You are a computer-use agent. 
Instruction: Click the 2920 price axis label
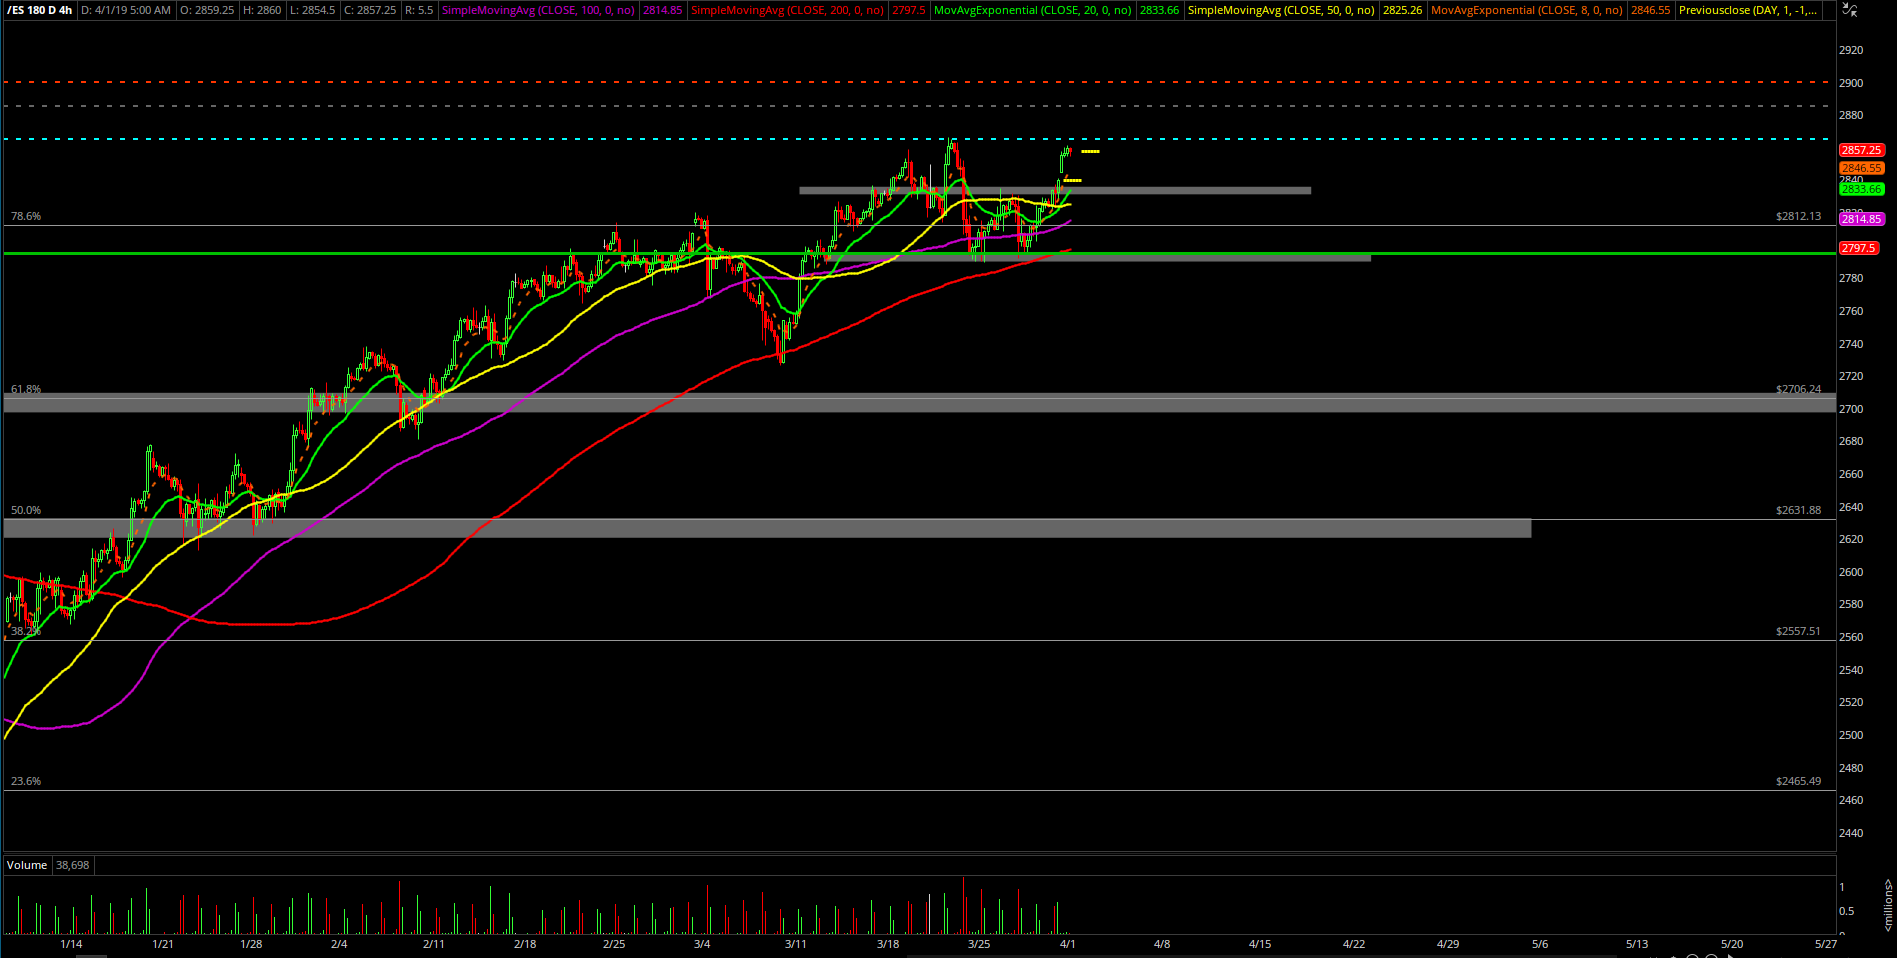(1851, 50)
